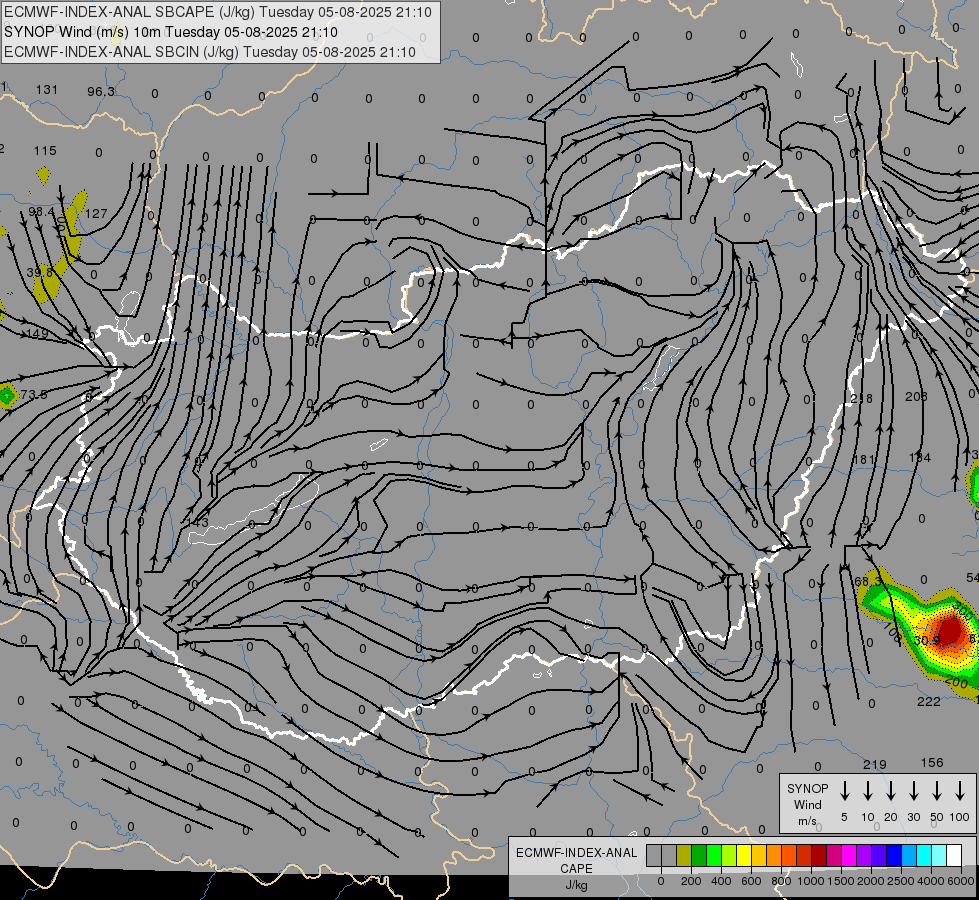The height and width of the screenshot is (900, 979).
Task: Click the map value 181
Action: [x=863, y=460]
